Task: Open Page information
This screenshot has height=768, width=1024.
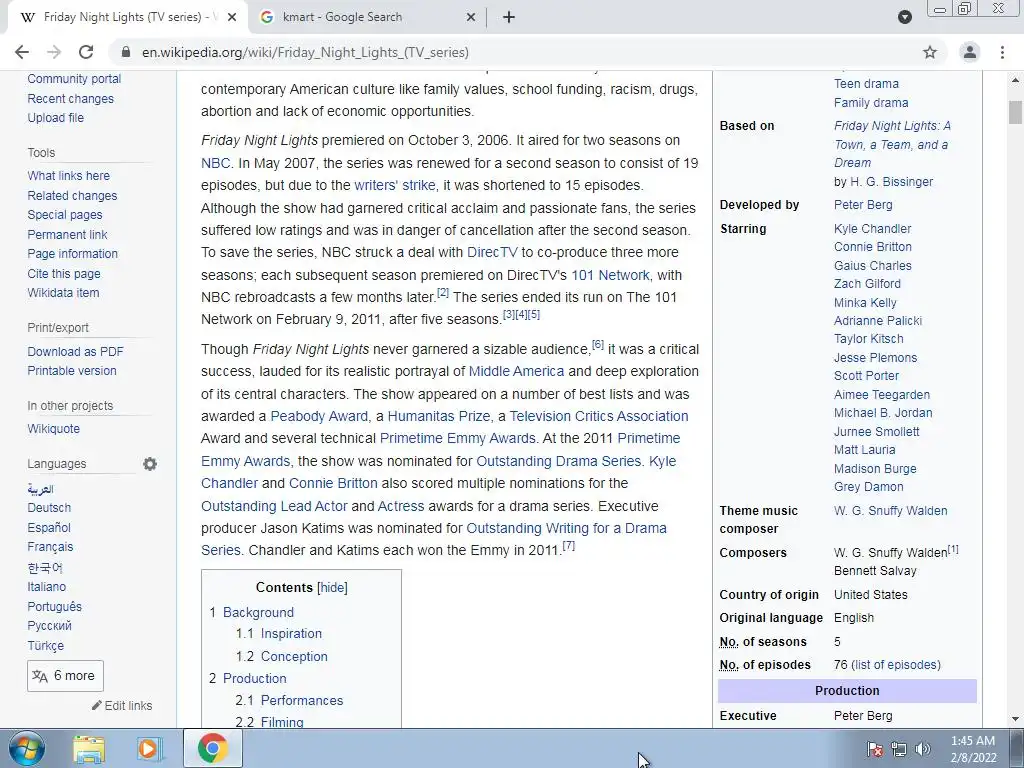Action: [72, 253]
